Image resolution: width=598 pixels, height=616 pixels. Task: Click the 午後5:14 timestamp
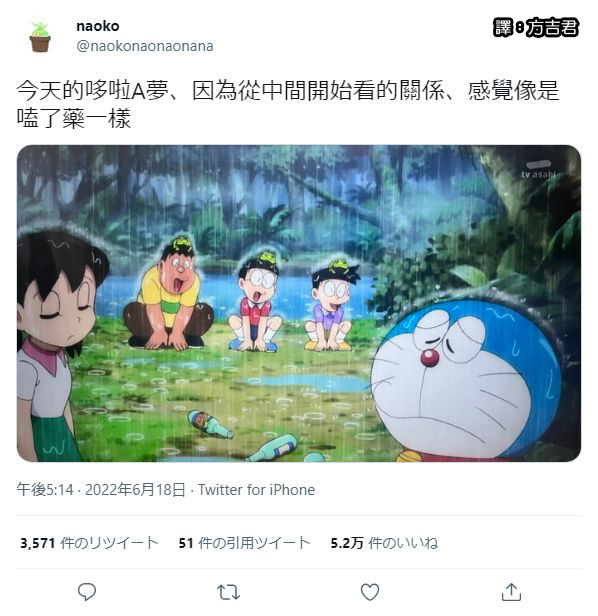(x=45, y=490)
